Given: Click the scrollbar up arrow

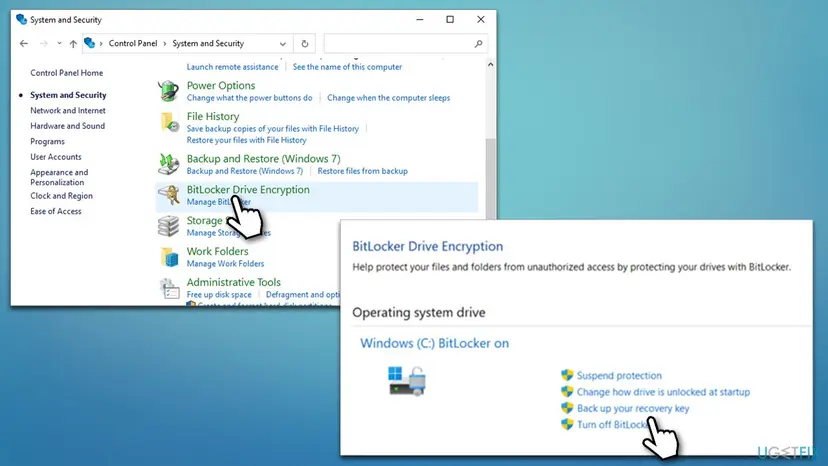Looking at the screenshot, I should 491,64.
